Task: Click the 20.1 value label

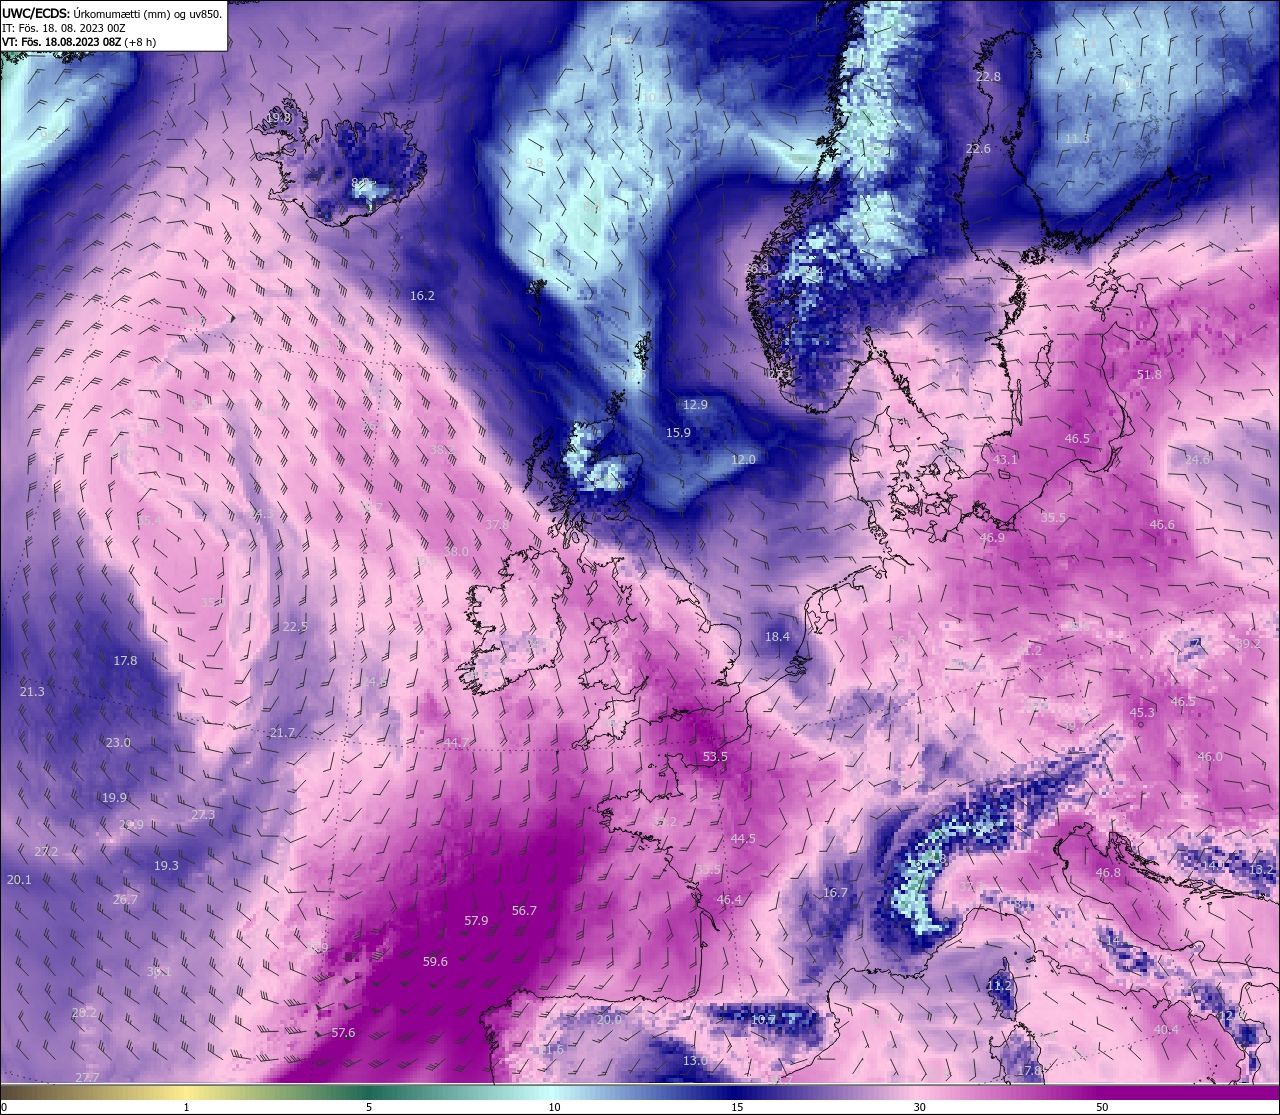Action: [x=19, y=879]
